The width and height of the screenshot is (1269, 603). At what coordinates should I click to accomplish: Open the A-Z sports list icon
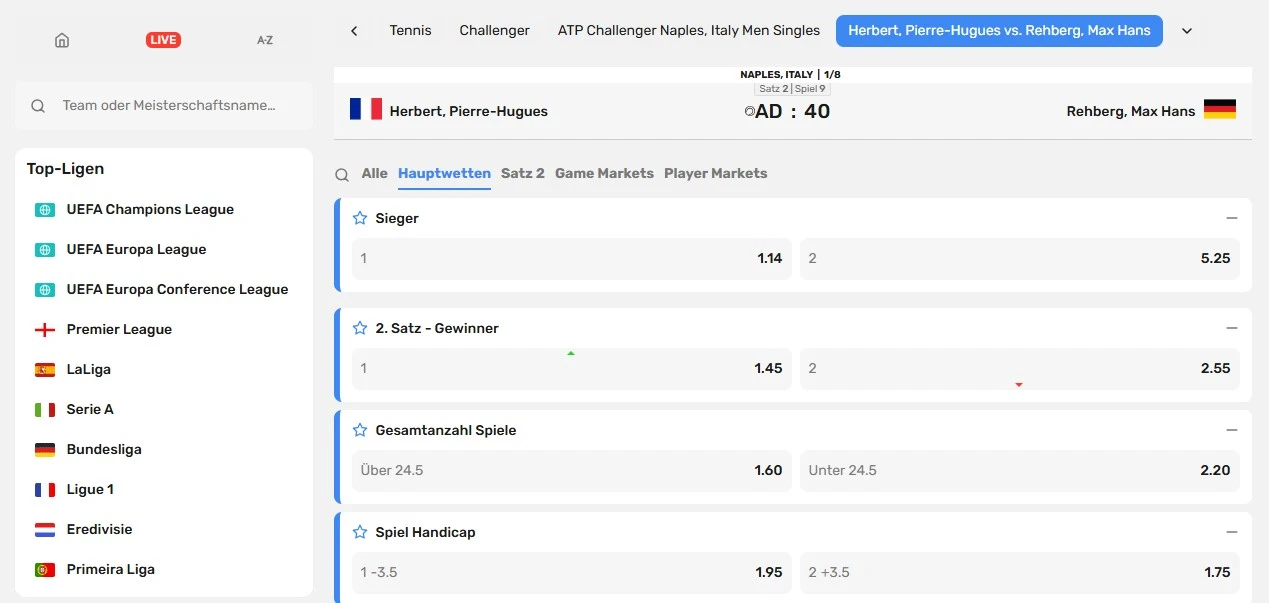[x=265, y=40]
